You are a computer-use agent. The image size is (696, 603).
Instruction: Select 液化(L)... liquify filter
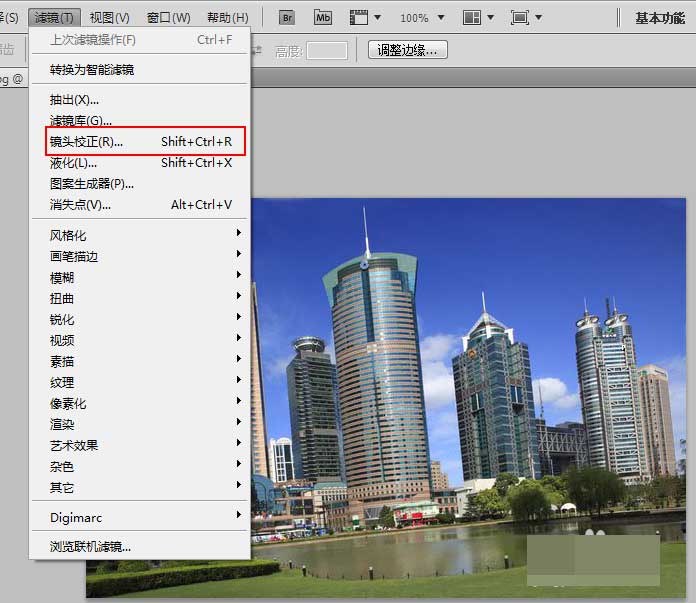point(139,163)
